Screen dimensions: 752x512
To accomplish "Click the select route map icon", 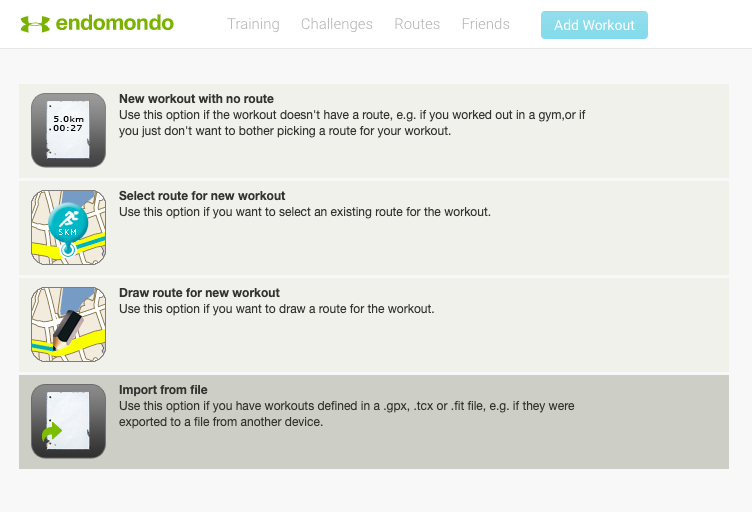I will (68, 227).
